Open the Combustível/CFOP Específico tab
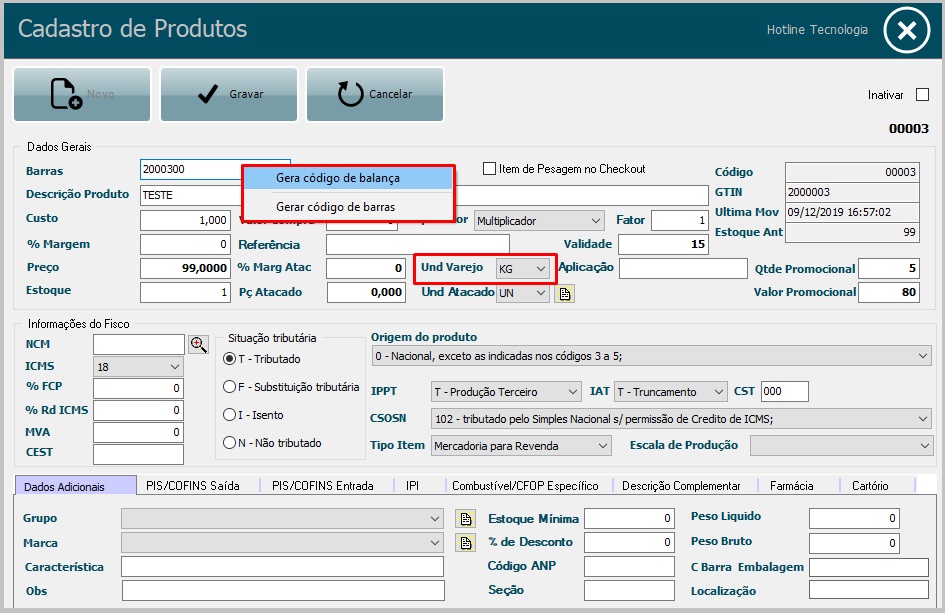 (526, 486)
